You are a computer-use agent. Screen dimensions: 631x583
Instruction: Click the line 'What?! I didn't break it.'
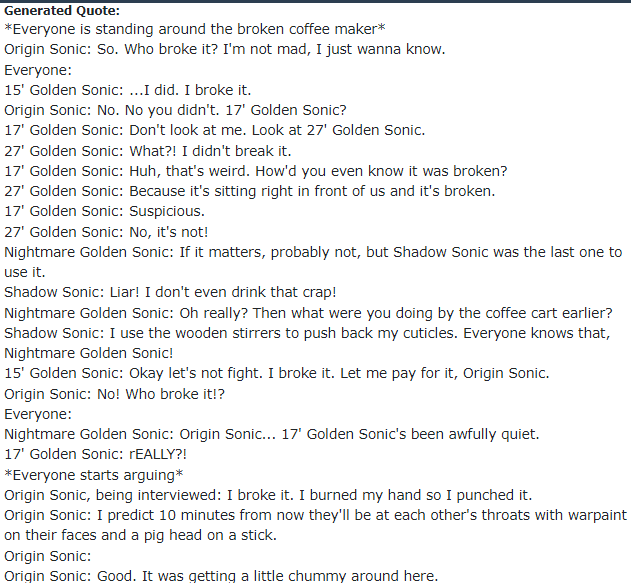(x=148, y=151)
